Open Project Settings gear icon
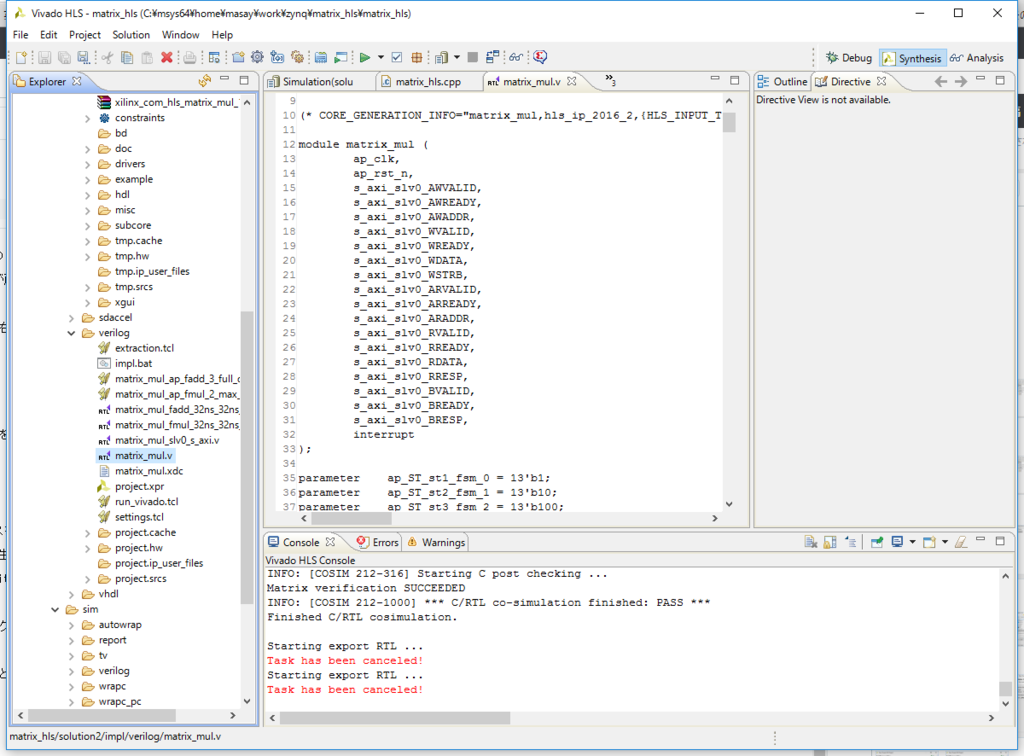 tap(257, 57)
